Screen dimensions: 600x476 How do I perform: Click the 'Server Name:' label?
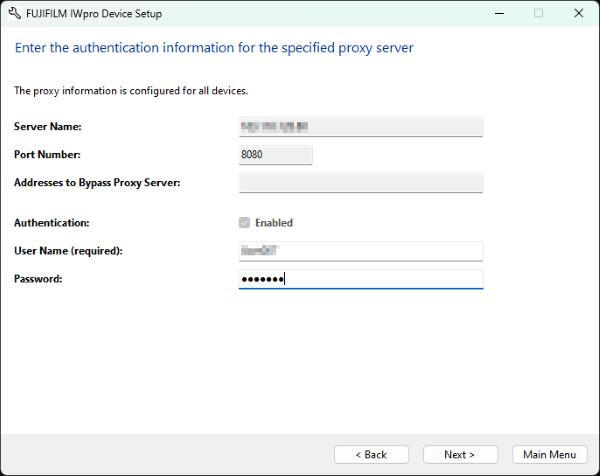(48, 127)
